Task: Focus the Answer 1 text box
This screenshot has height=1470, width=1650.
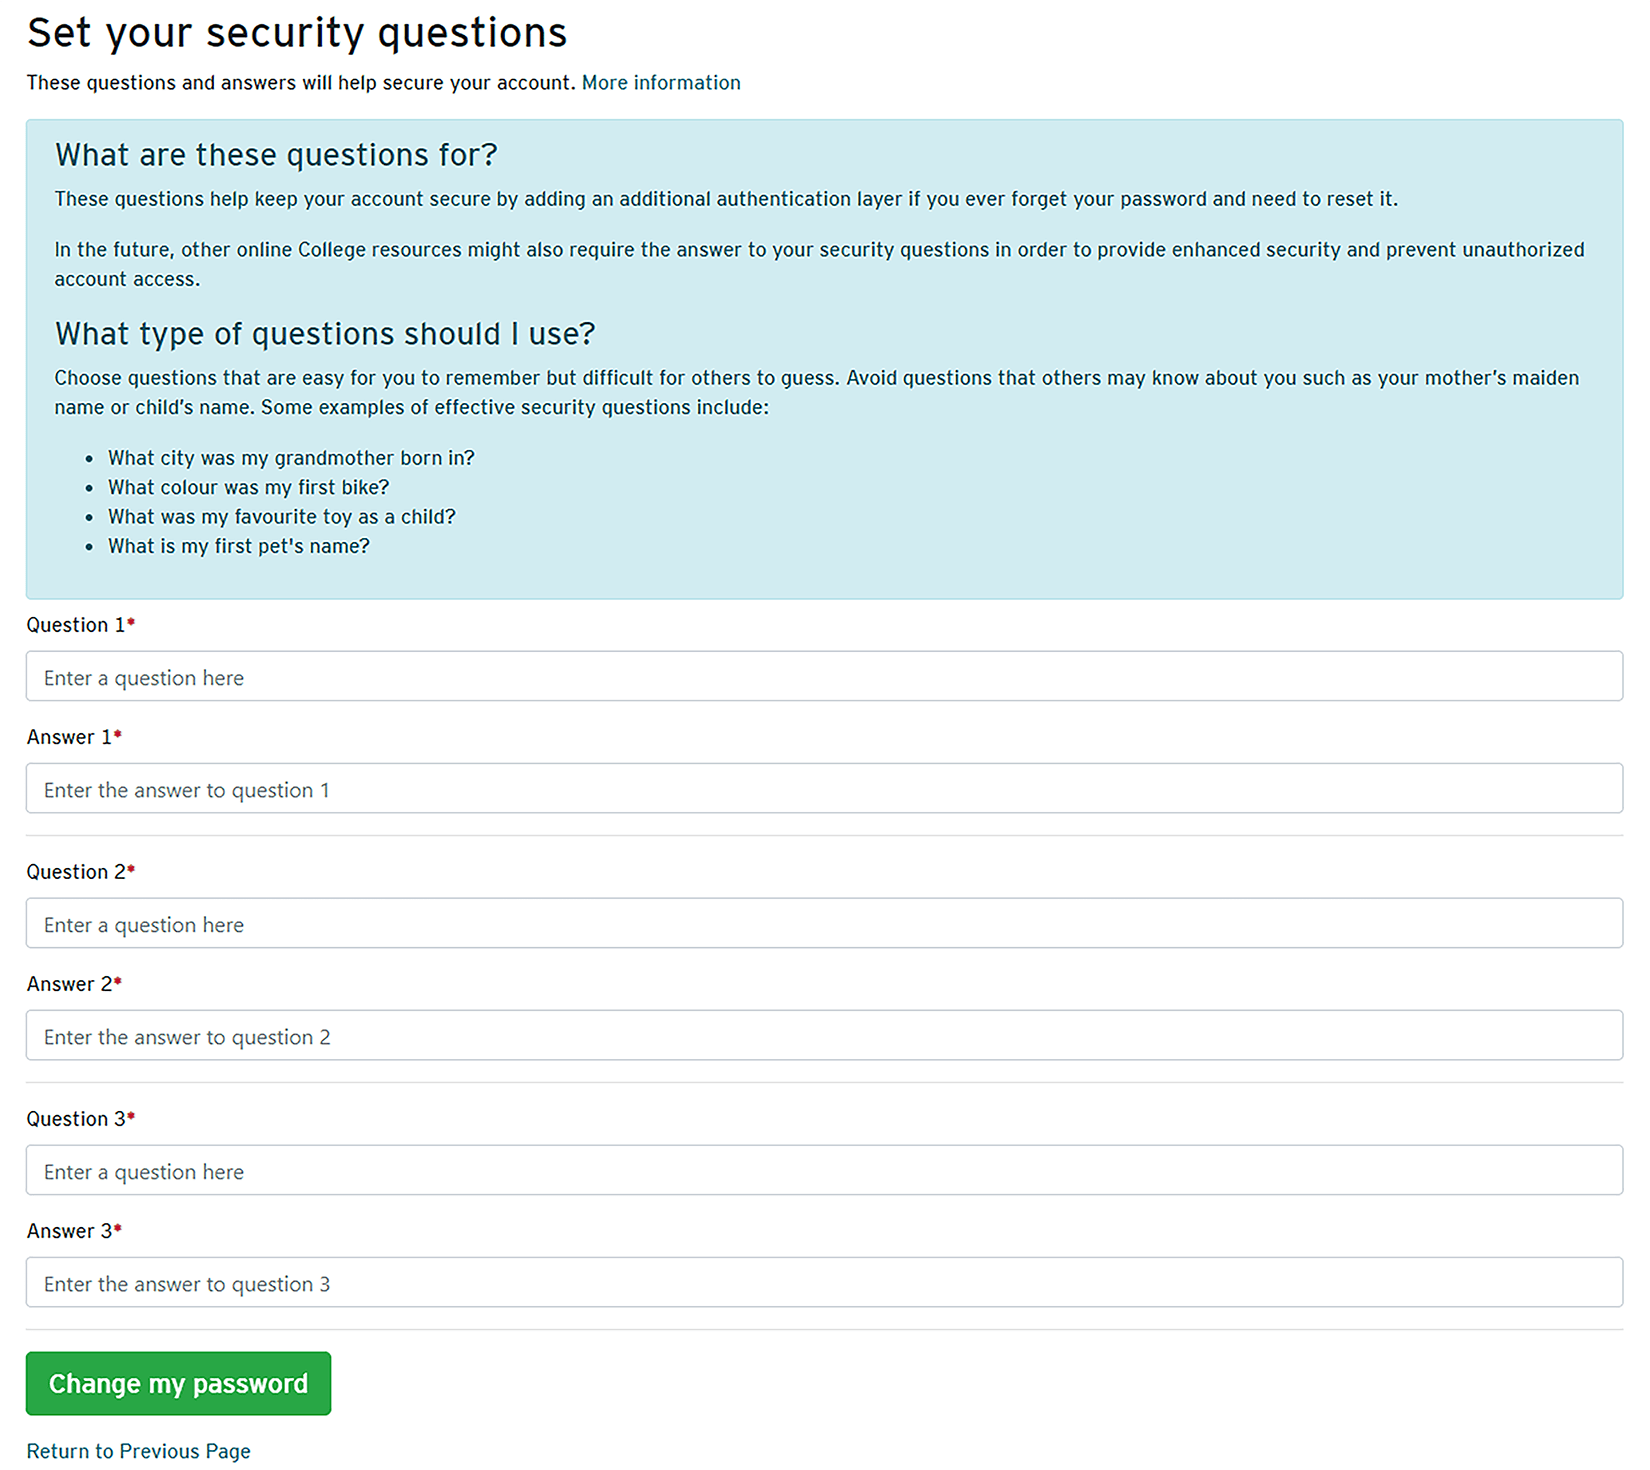Action: (823, 789)
